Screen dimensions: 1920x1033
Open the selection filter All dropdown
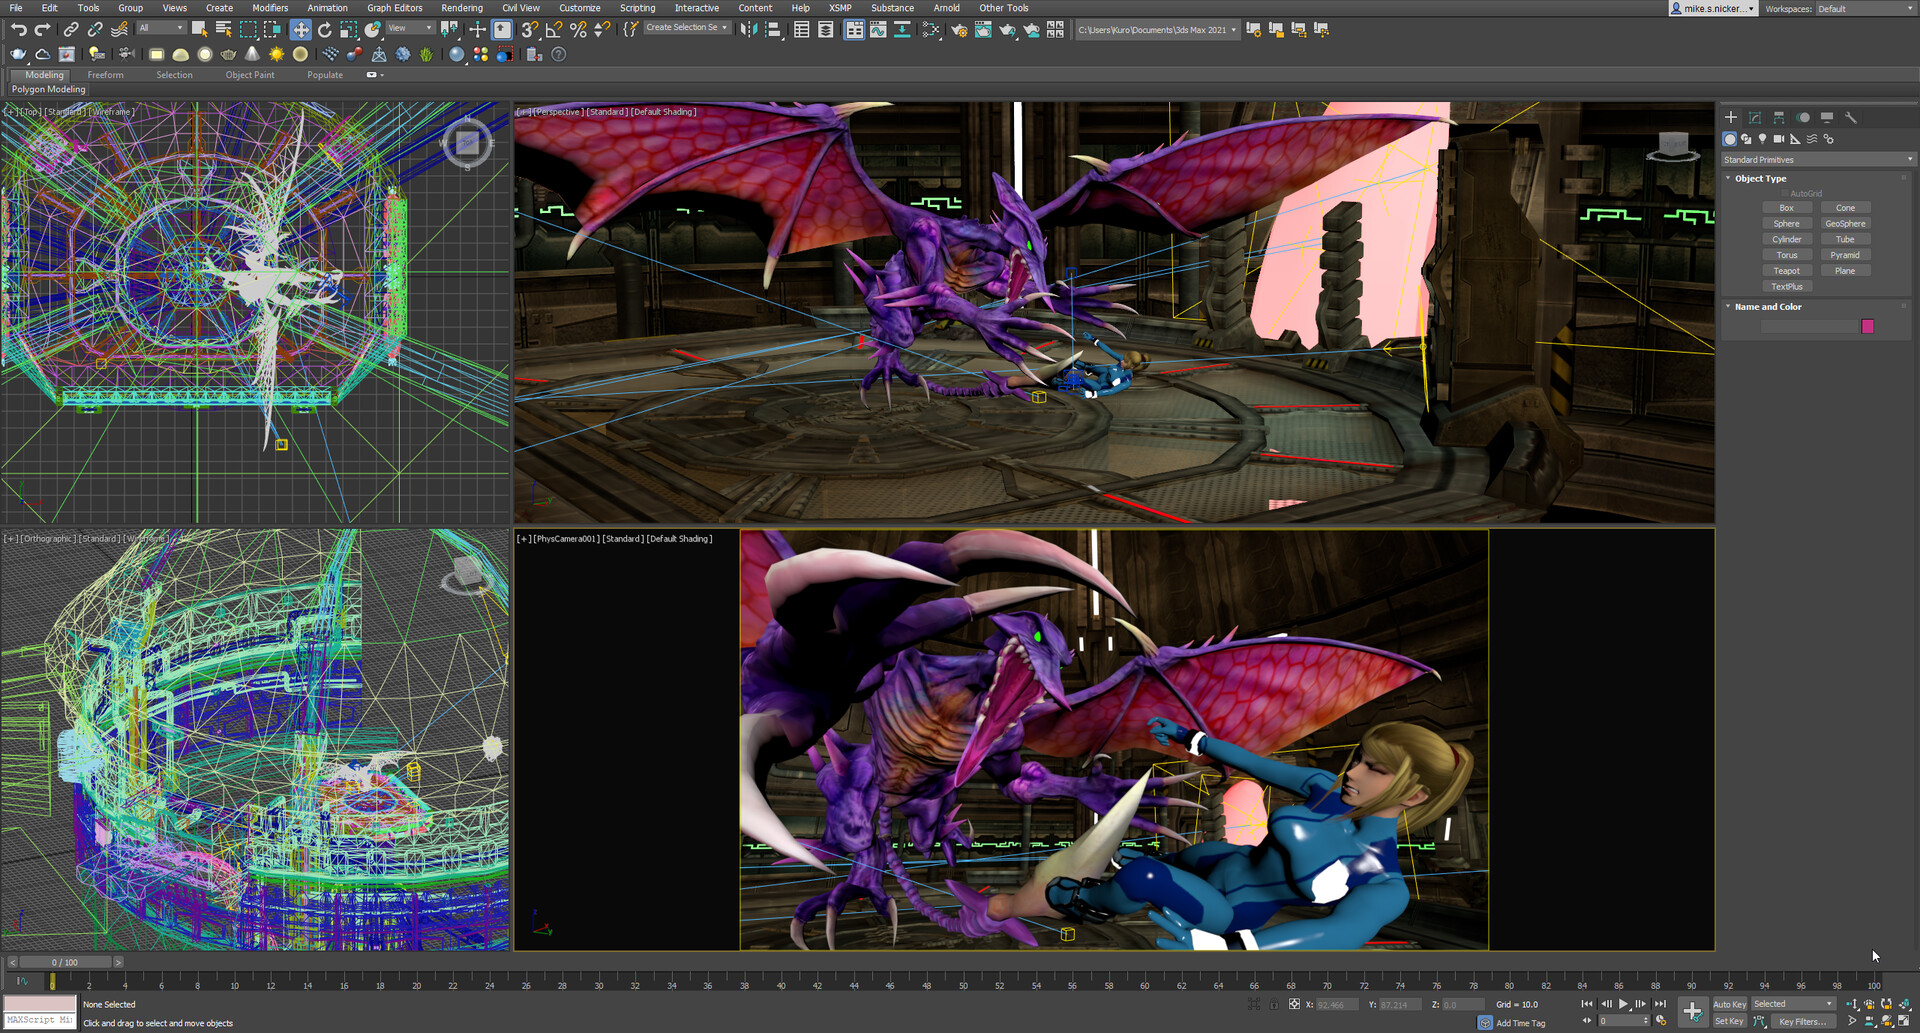click(160, 28)
